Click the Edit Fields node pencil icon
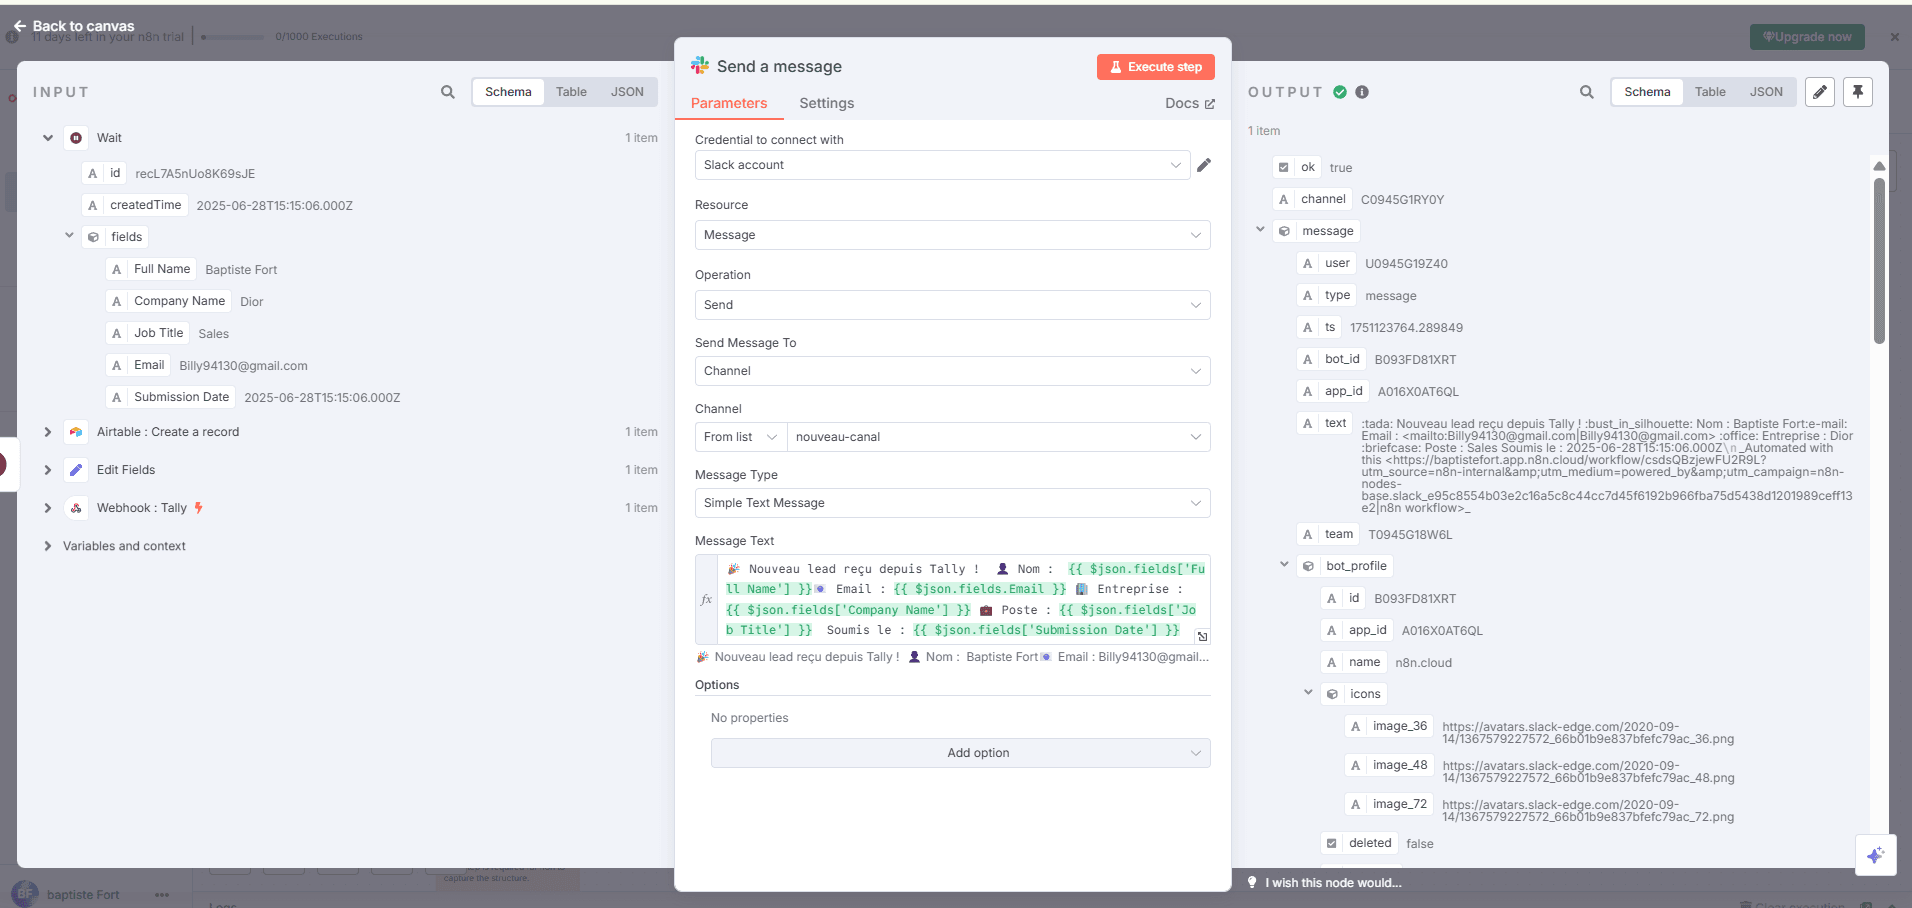The image size is (1912, 908). [x=76, y=470]
